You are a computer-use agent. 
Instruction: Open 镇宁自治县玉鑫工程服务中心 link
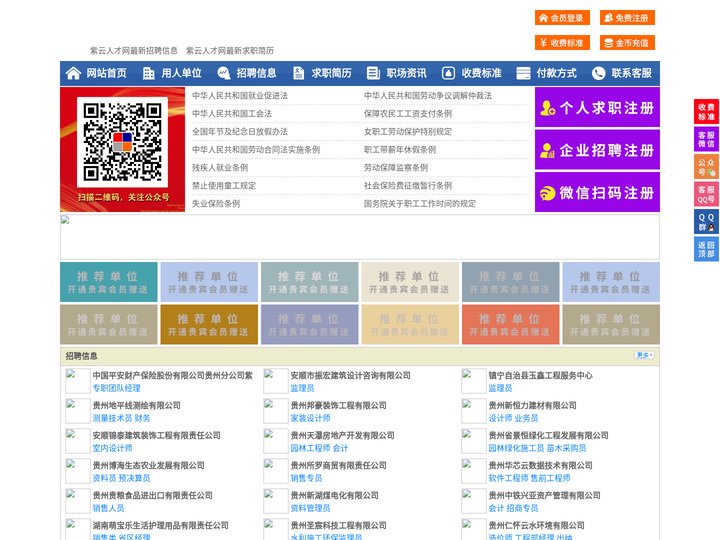(x=540, y=376)
